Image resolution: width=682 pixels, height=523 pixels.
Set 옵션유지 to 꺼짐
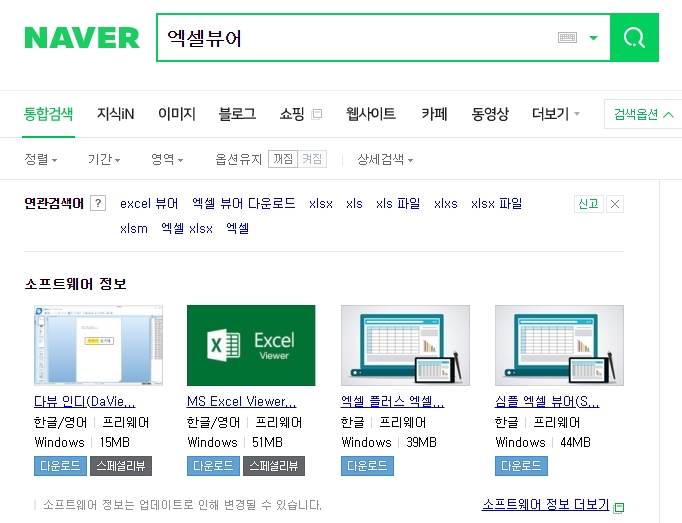(x=283, y=159)
